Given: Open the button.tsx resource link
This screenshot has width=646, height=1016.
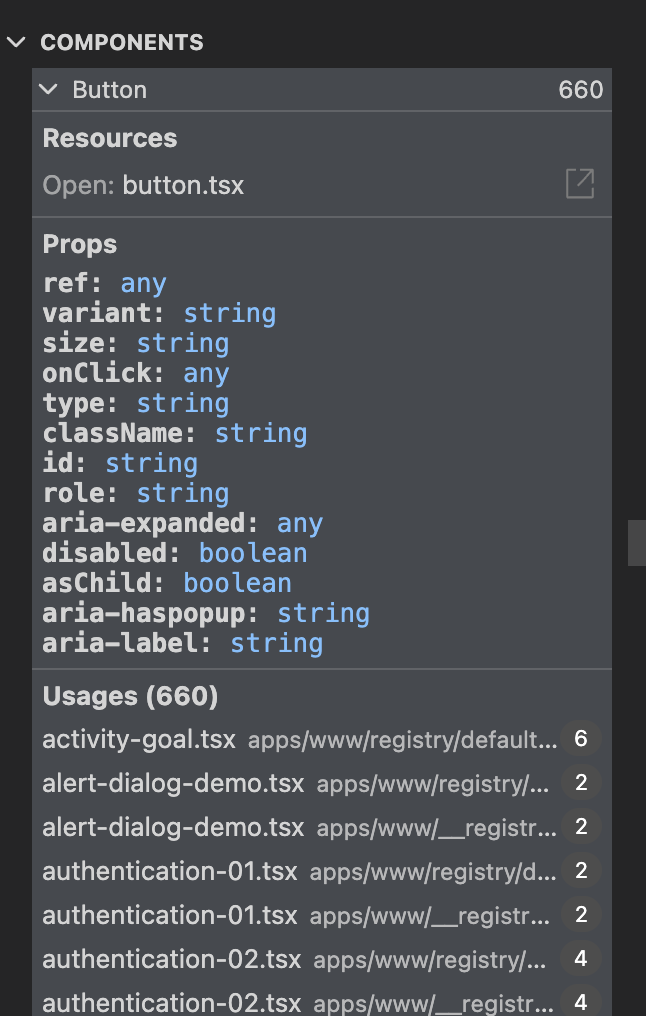Looking at the screenshot, I should [183, 185].
